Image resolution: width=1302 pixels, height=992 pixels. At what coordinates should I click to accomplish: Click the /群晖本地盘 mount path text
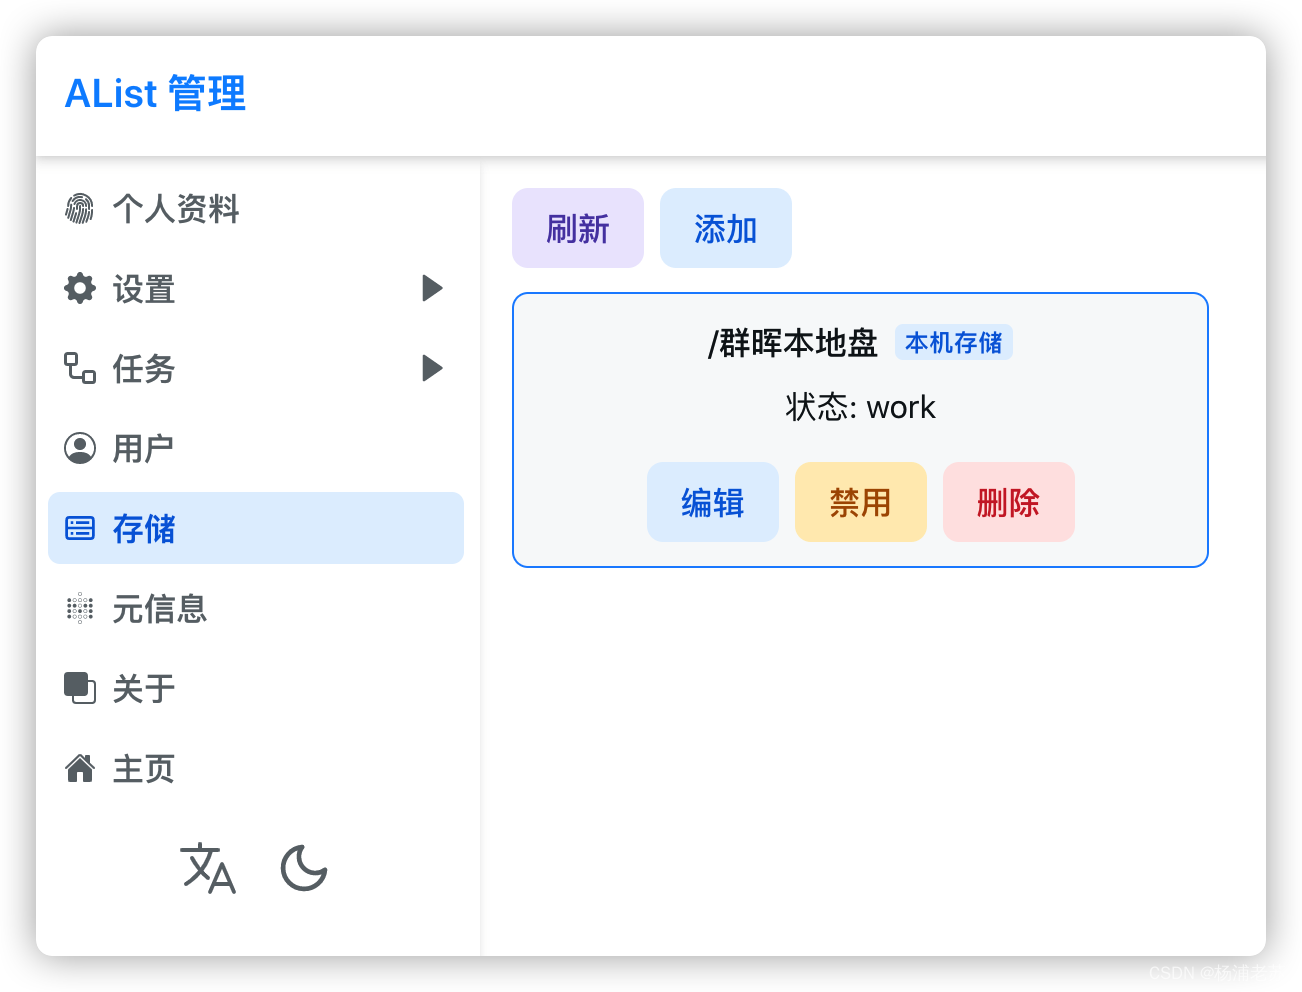tap(793, 343)
